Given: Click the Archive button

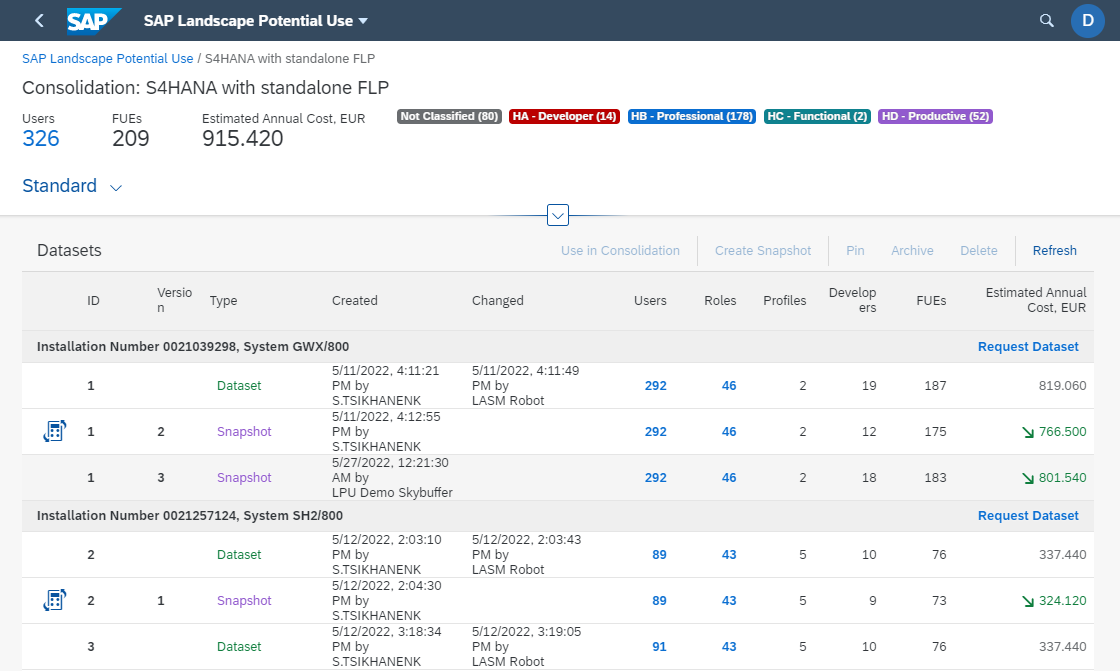Looking at the screenshot, I should (x=912, y=251).
